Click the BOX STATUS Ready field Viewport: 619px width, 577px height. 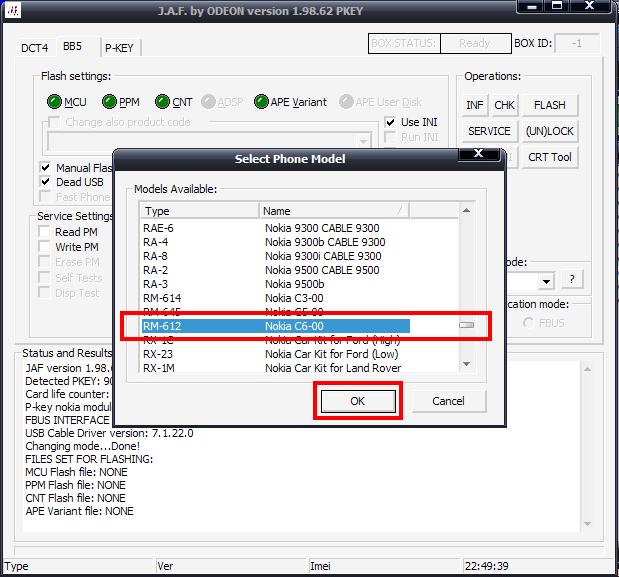click(476, 43)
